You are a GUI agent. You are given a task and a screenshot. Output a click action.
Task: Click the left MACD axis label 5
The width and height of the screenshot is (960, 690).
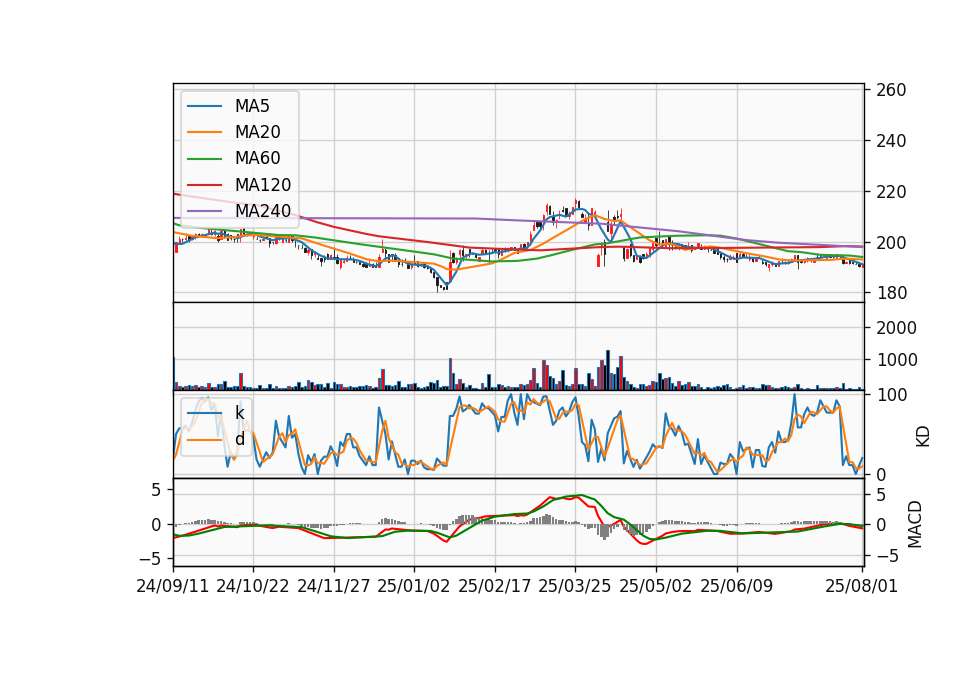click(156, 490)
